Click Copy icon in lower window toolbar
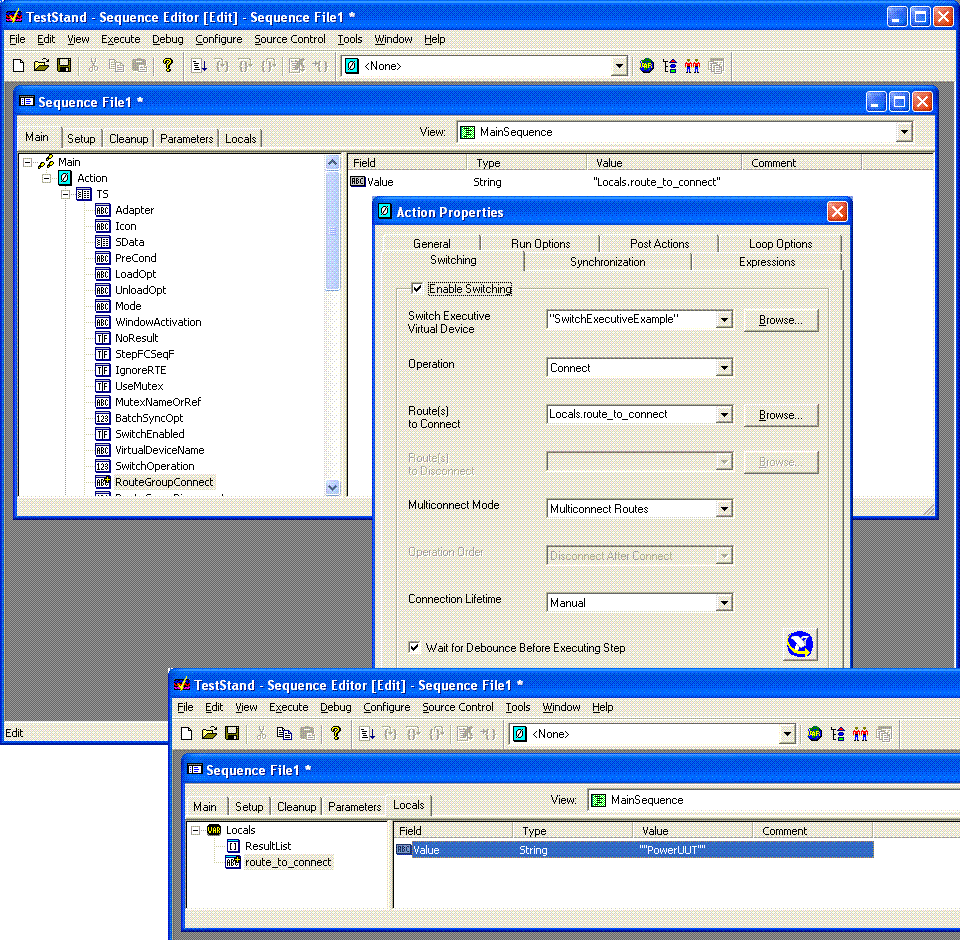Screen dimensions: 960x940 [x=284, y=733]
